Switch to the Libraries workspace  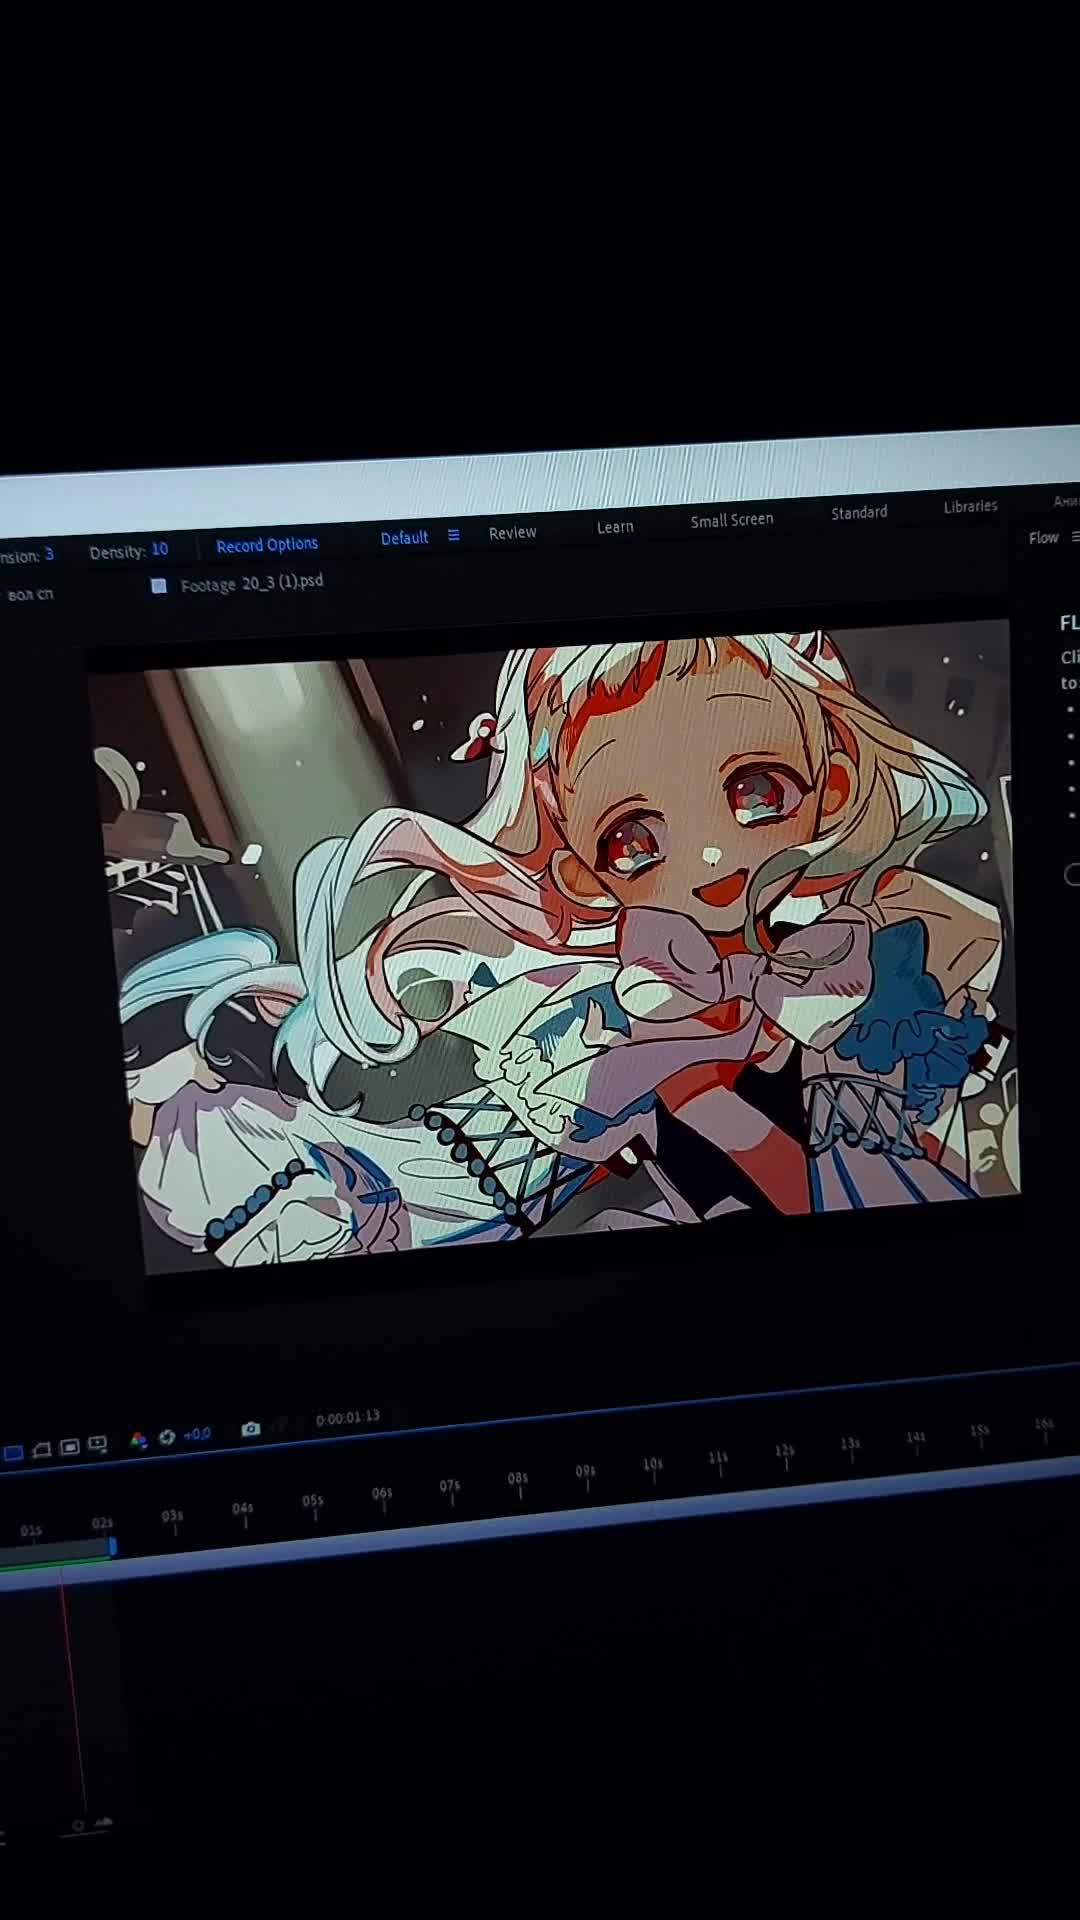click(x=970, y=506)
